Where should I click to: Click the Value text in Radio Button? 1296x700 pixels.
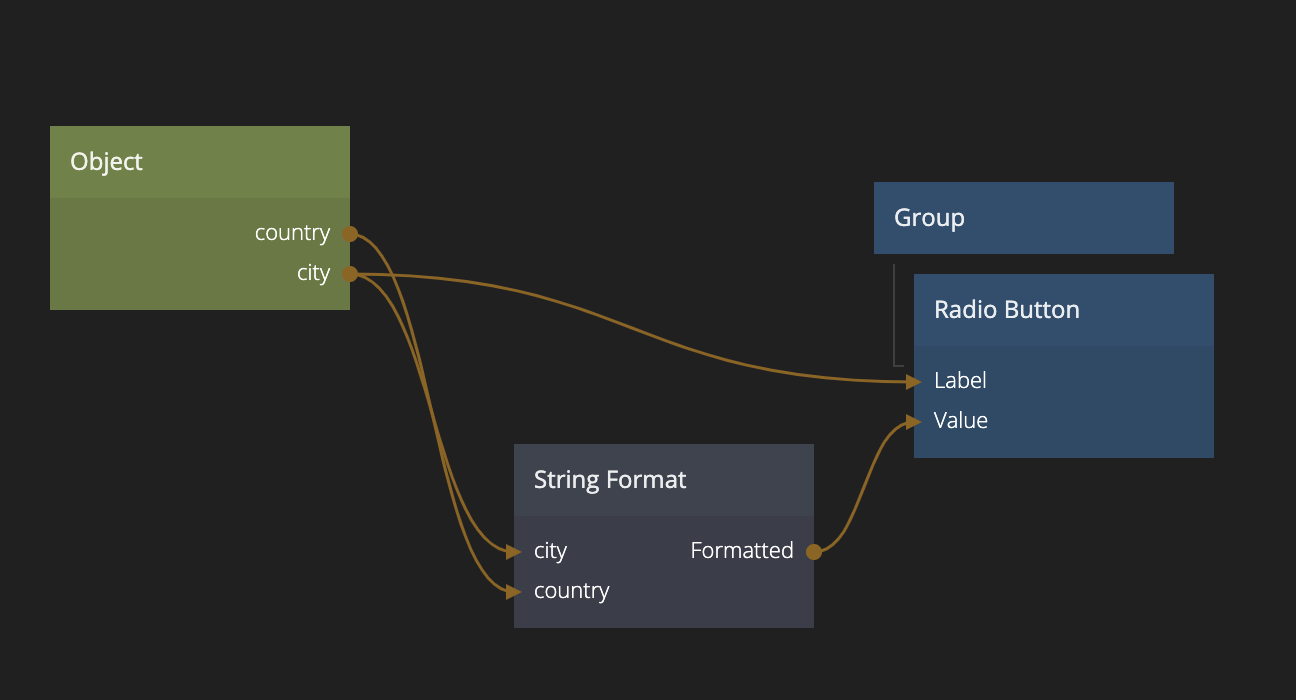960,421
